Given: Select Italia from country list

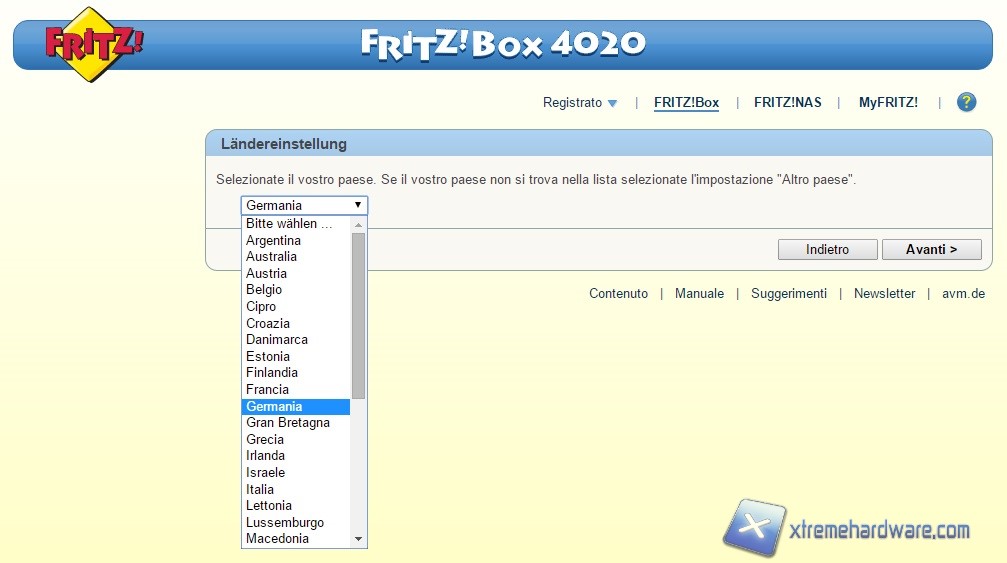Looking at the screenshot, I should (260, 489).
